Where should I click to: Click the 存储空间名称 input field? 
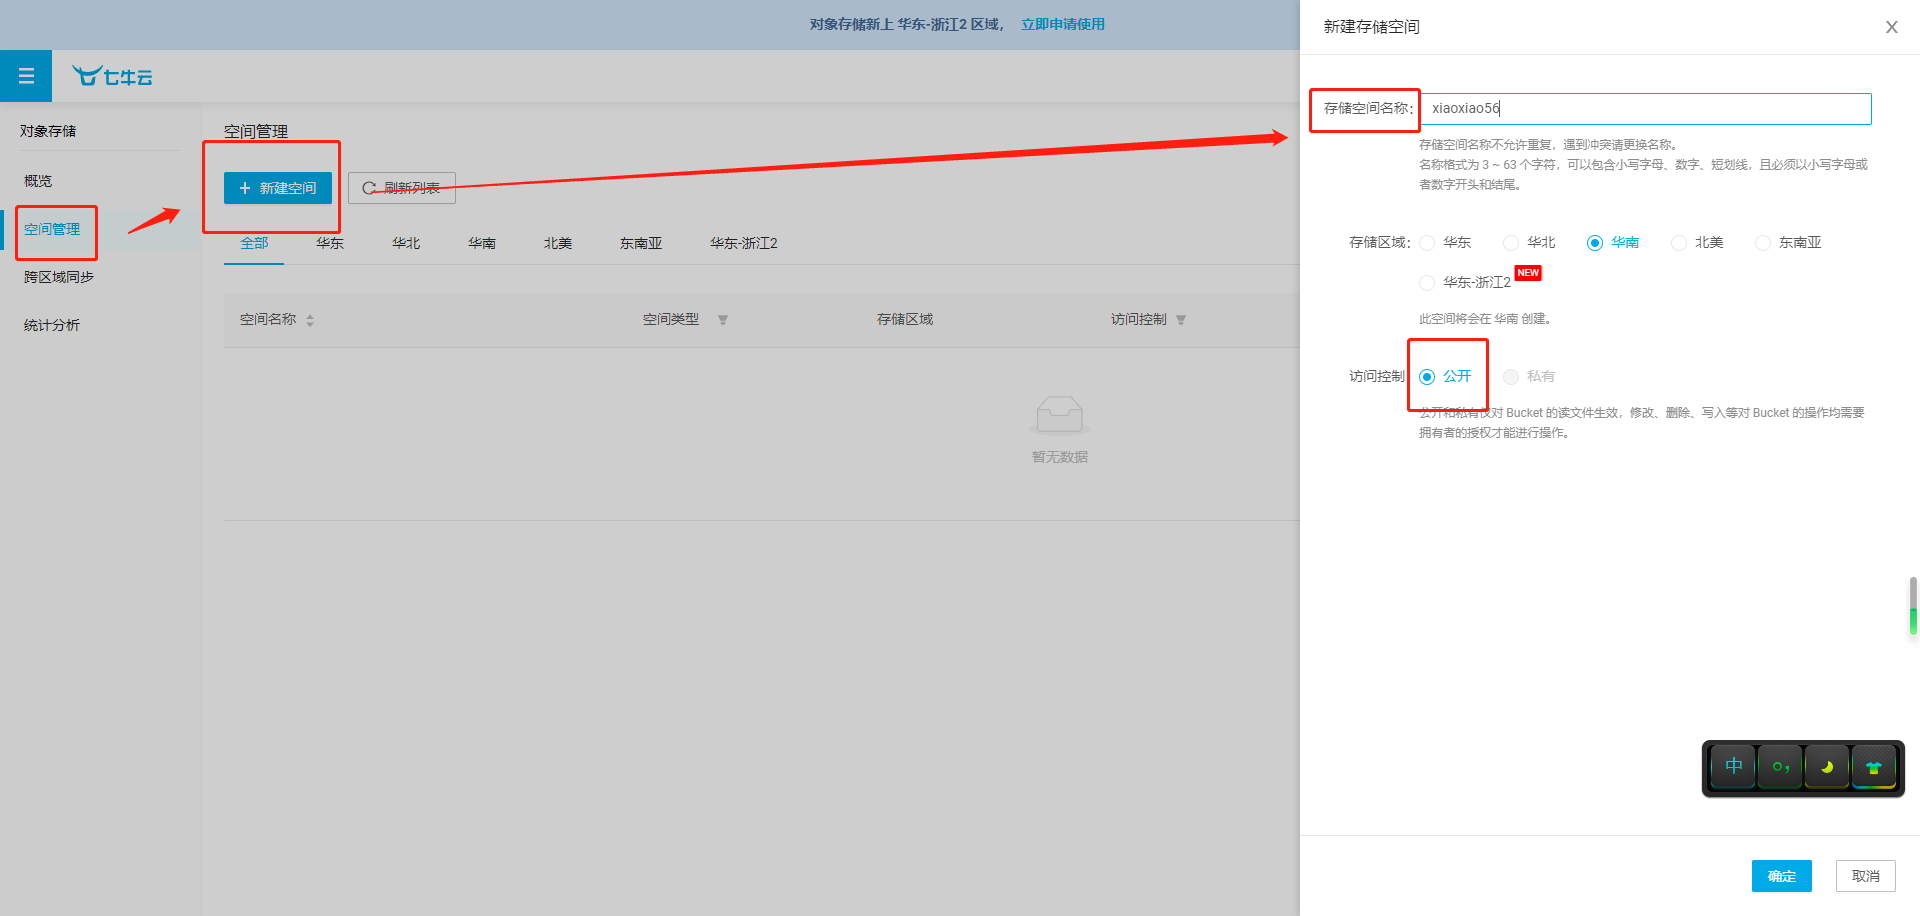1646,108
